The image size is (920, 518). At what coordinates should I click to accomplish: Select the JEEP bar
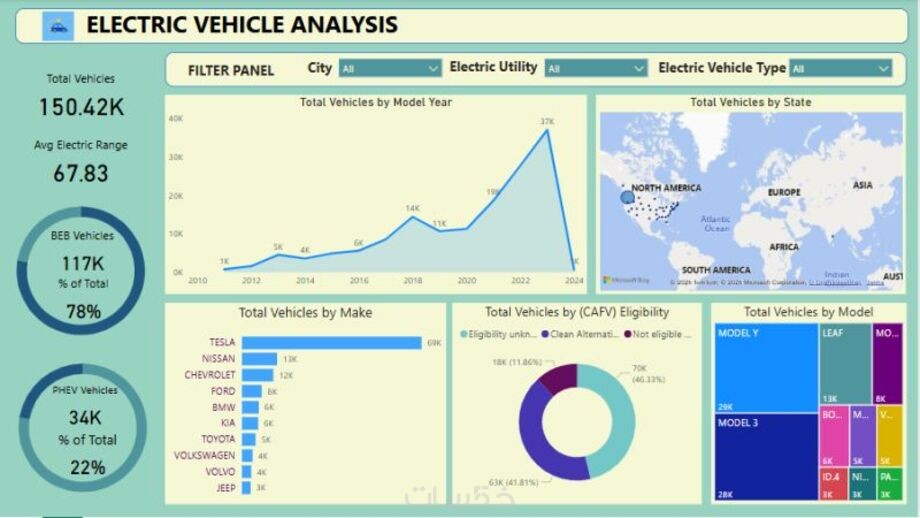click(246, 487)
